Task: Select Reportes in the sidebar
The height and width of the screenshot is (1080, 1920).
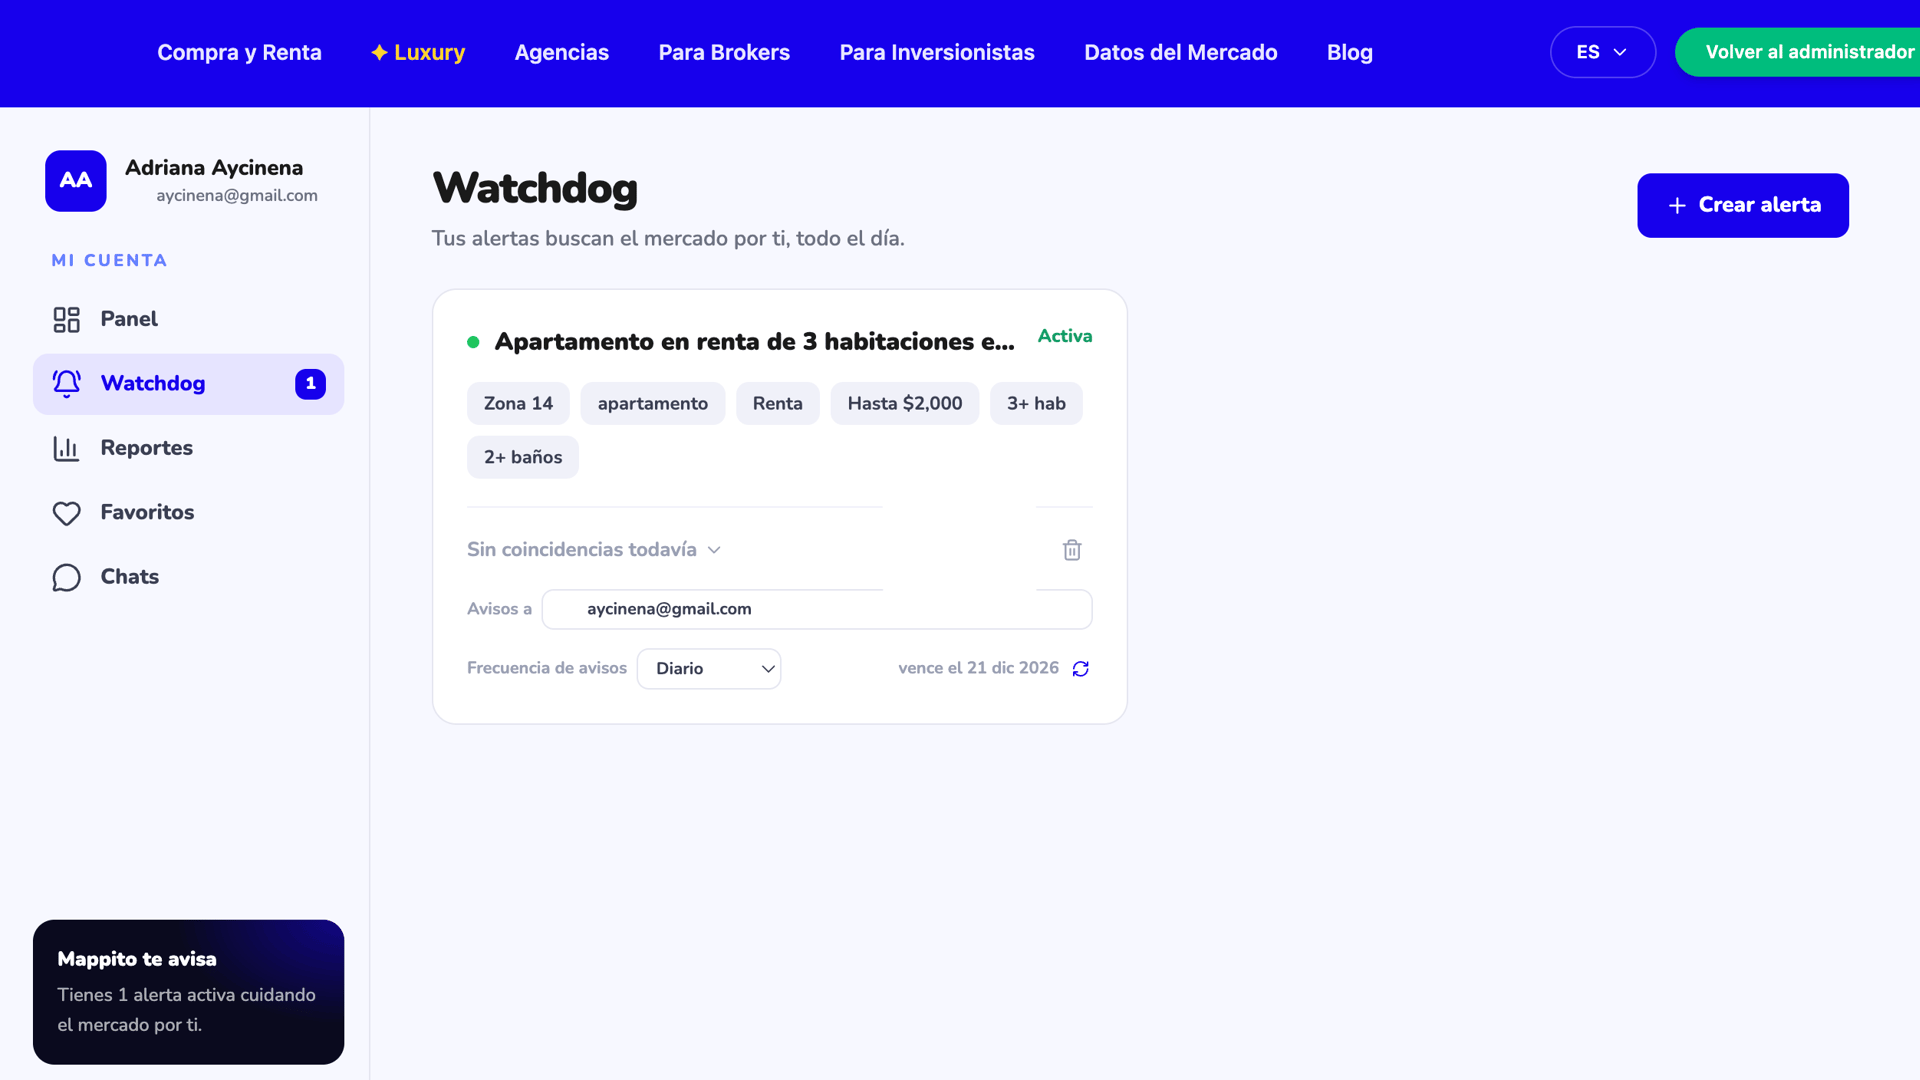Action: click(188, 449)
